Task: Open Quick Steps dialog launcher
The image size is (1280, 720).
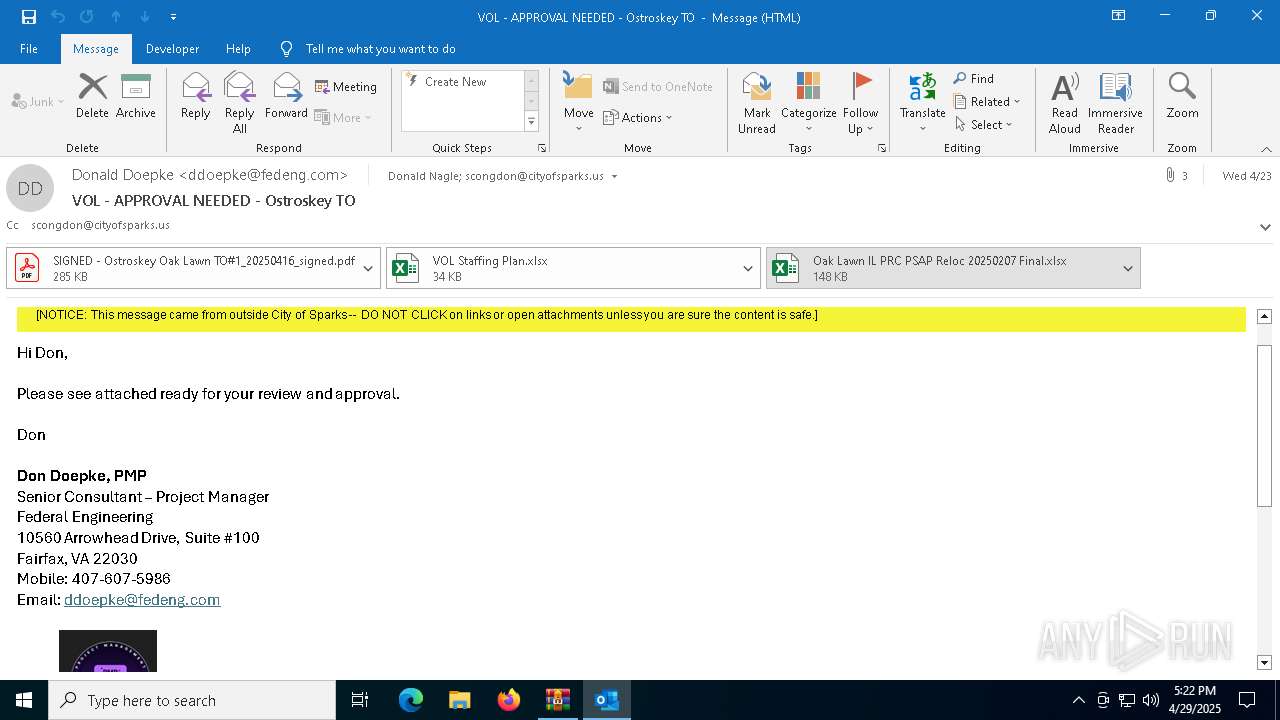Action: [x=542, y=148]
